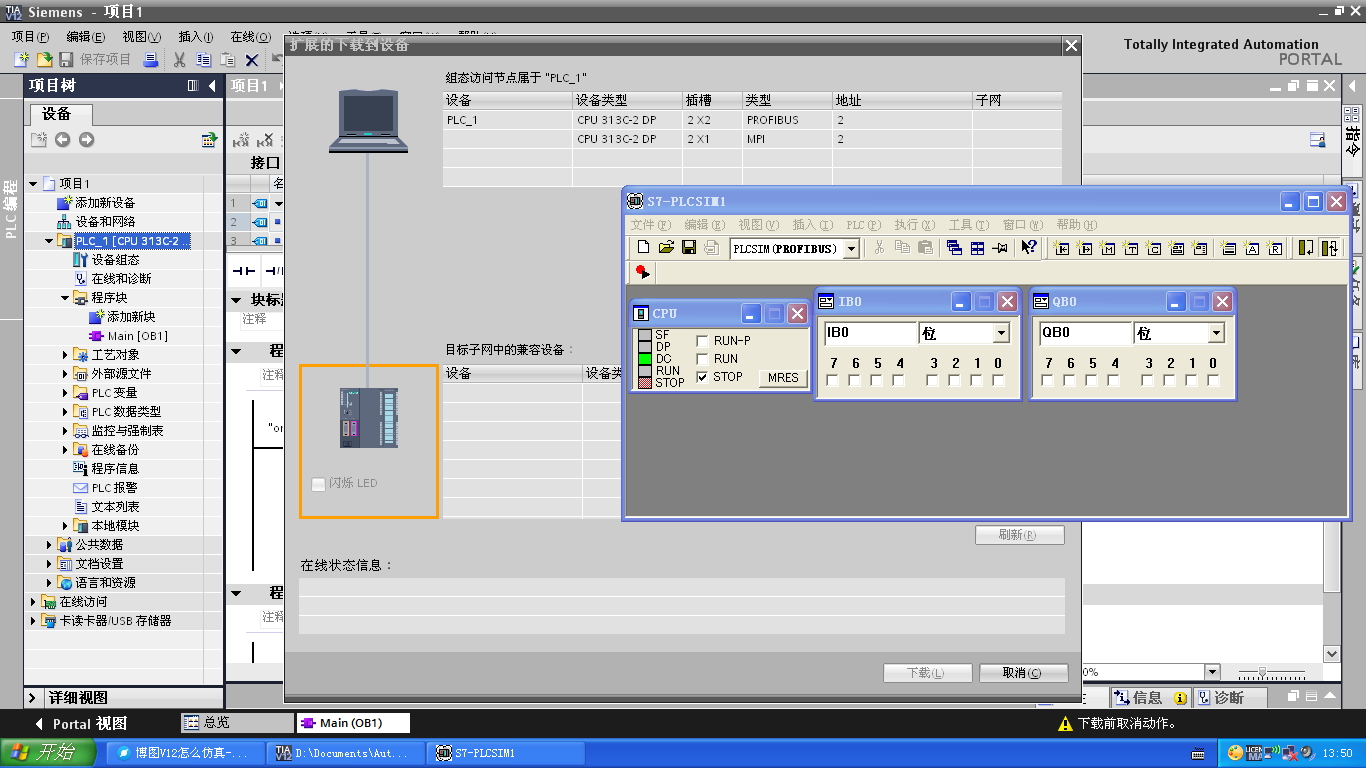Image resolution: width=1366 pixels, height=768 pixels.
Task: Toggle bit 0 checkbox in QB0 window
Action: click(1213, 380)
